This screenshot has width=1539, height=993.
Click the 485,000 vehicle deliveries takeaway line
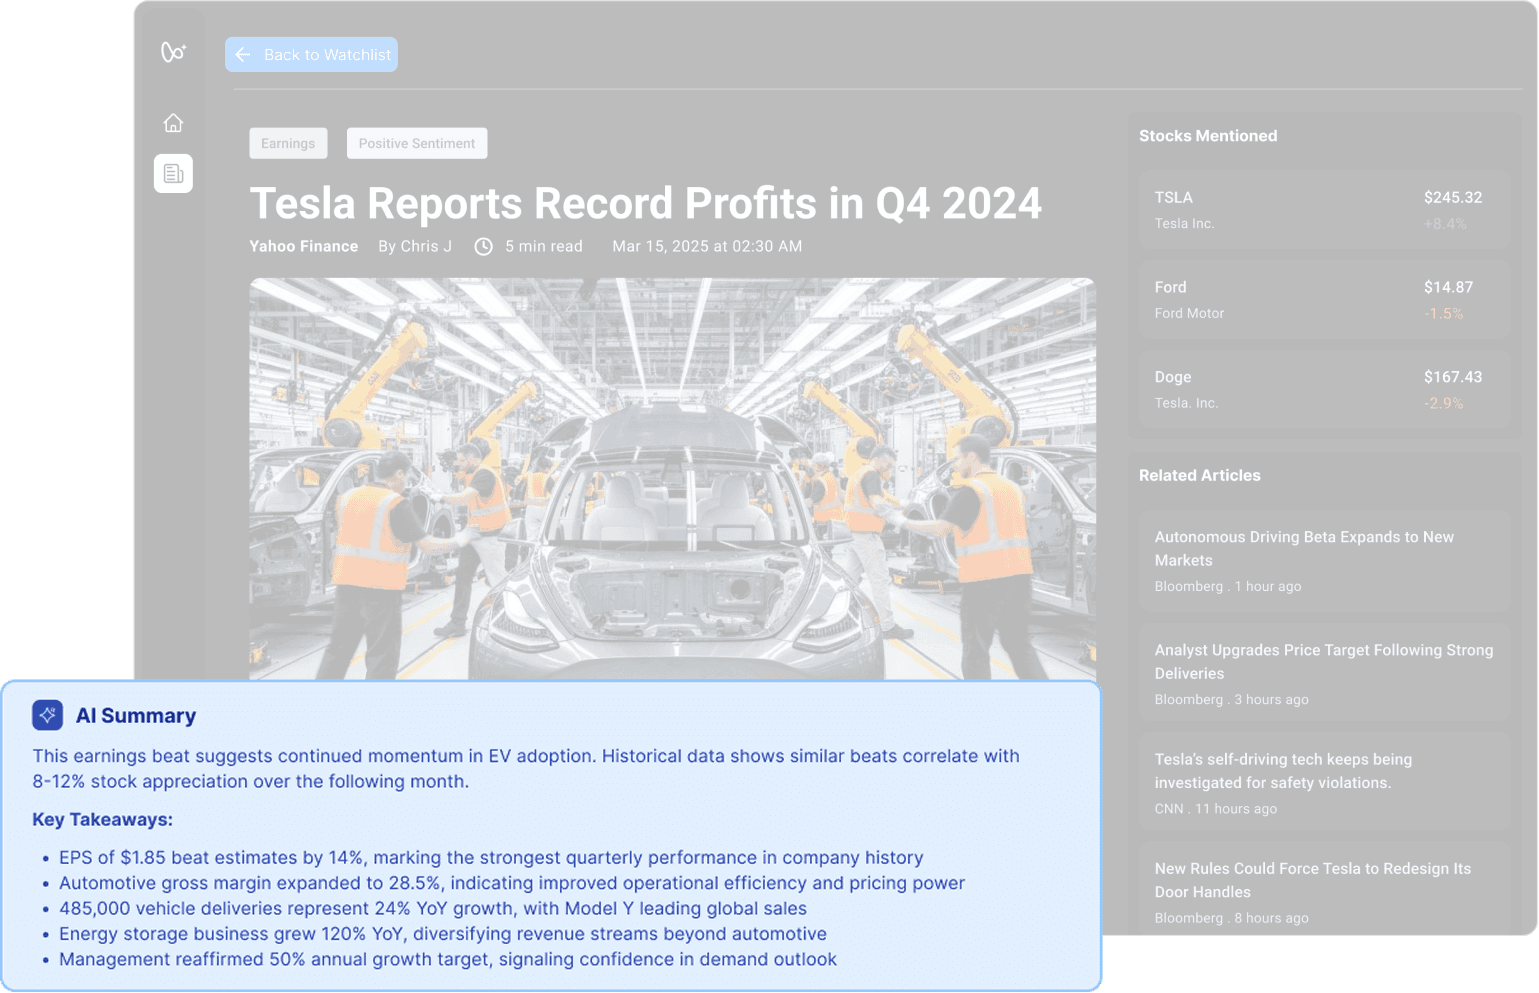pos(433,909)
